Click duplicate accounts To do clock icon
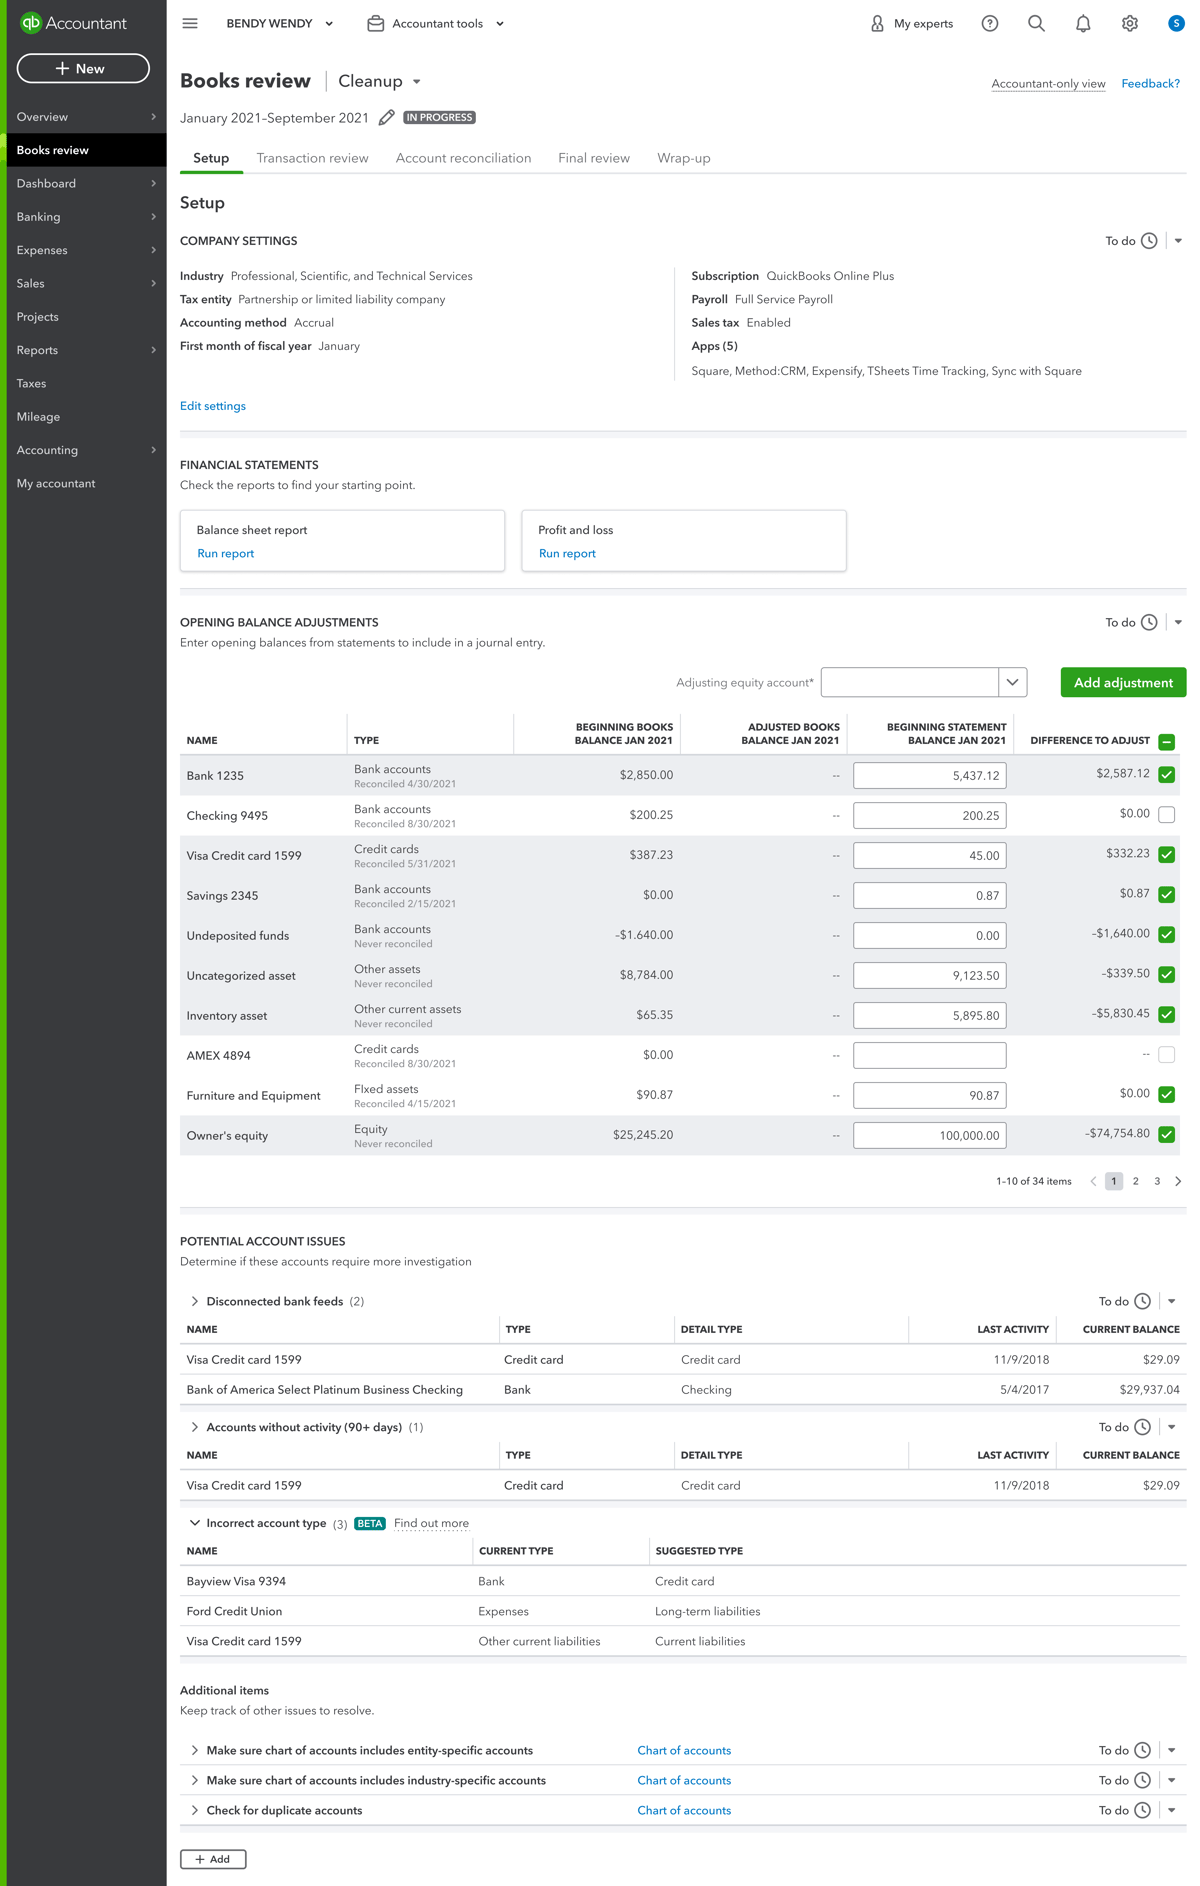 point(1143,1810)
